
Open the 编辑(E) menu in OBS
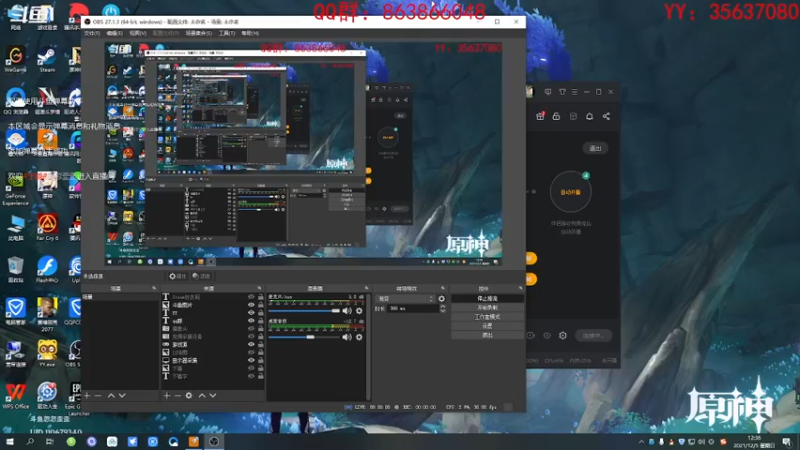(115, 33)
